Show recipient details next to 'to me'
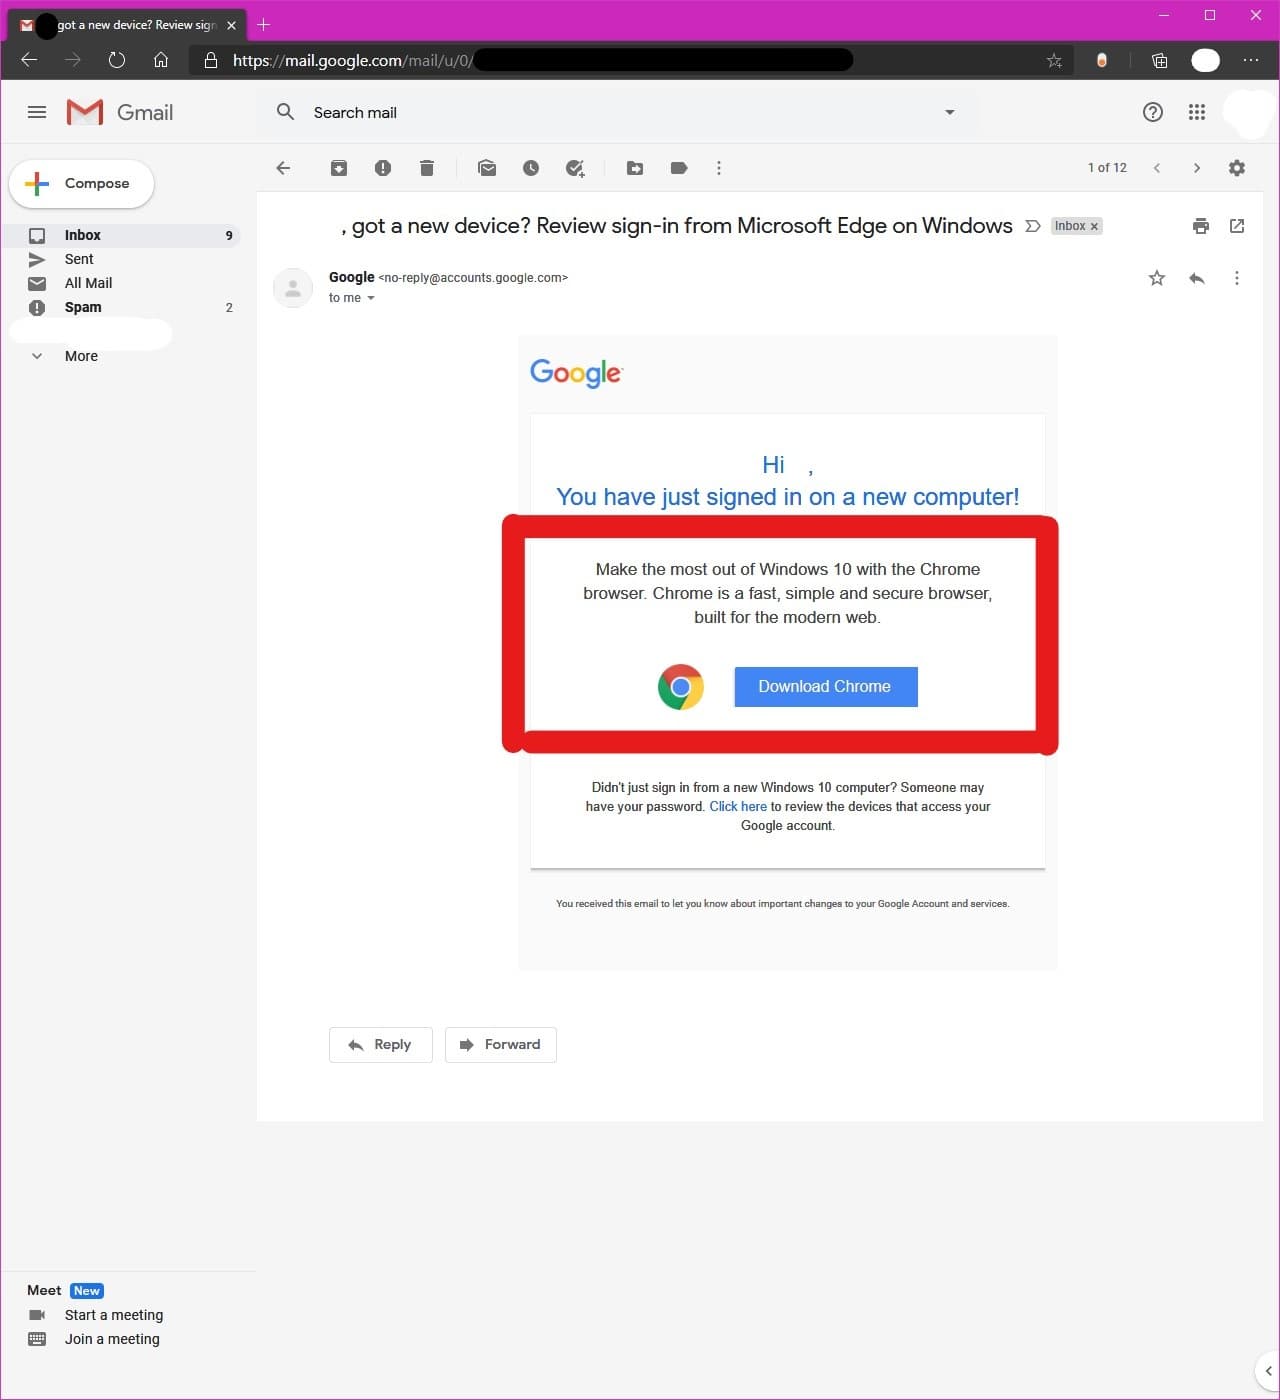 pos(371,298)
